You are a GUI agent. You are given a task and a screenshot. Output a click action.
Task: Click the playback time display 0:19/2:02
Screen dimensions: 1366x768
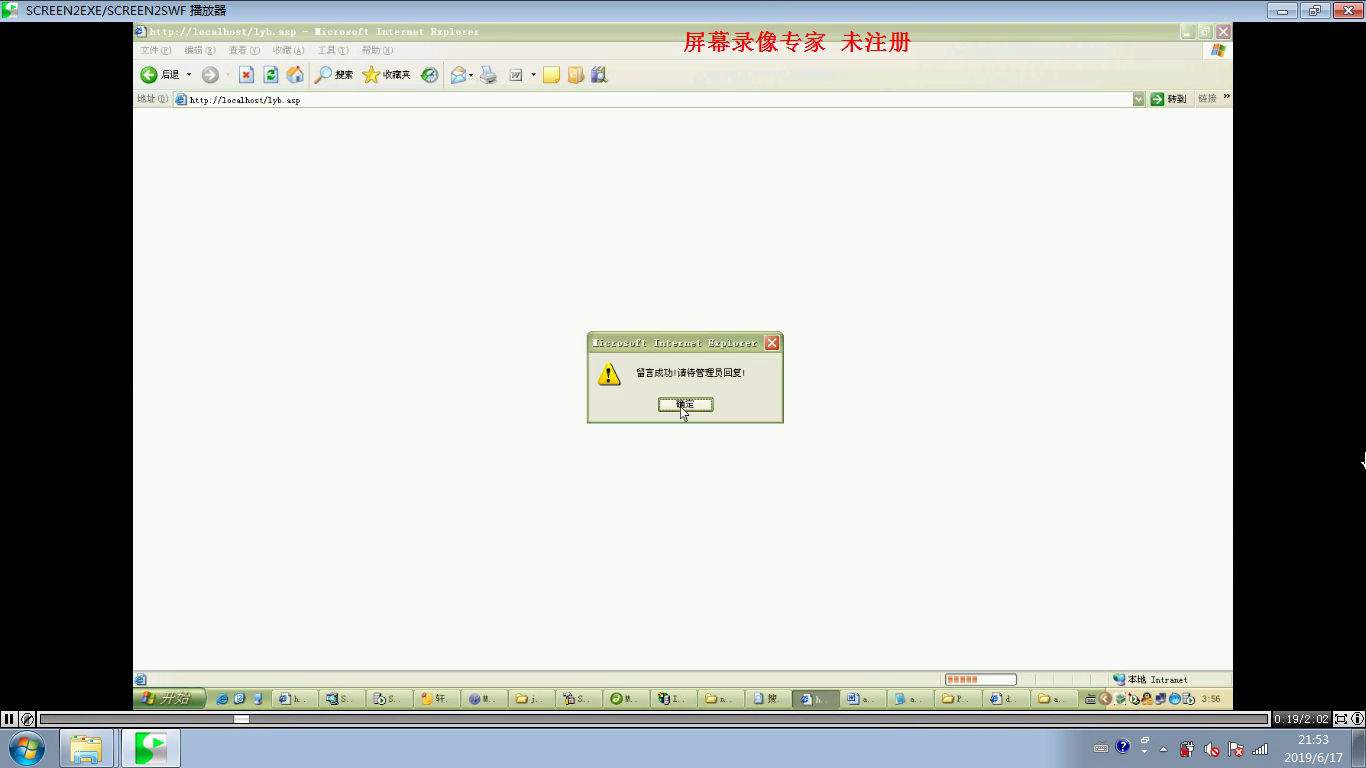tap(1301, 719)
